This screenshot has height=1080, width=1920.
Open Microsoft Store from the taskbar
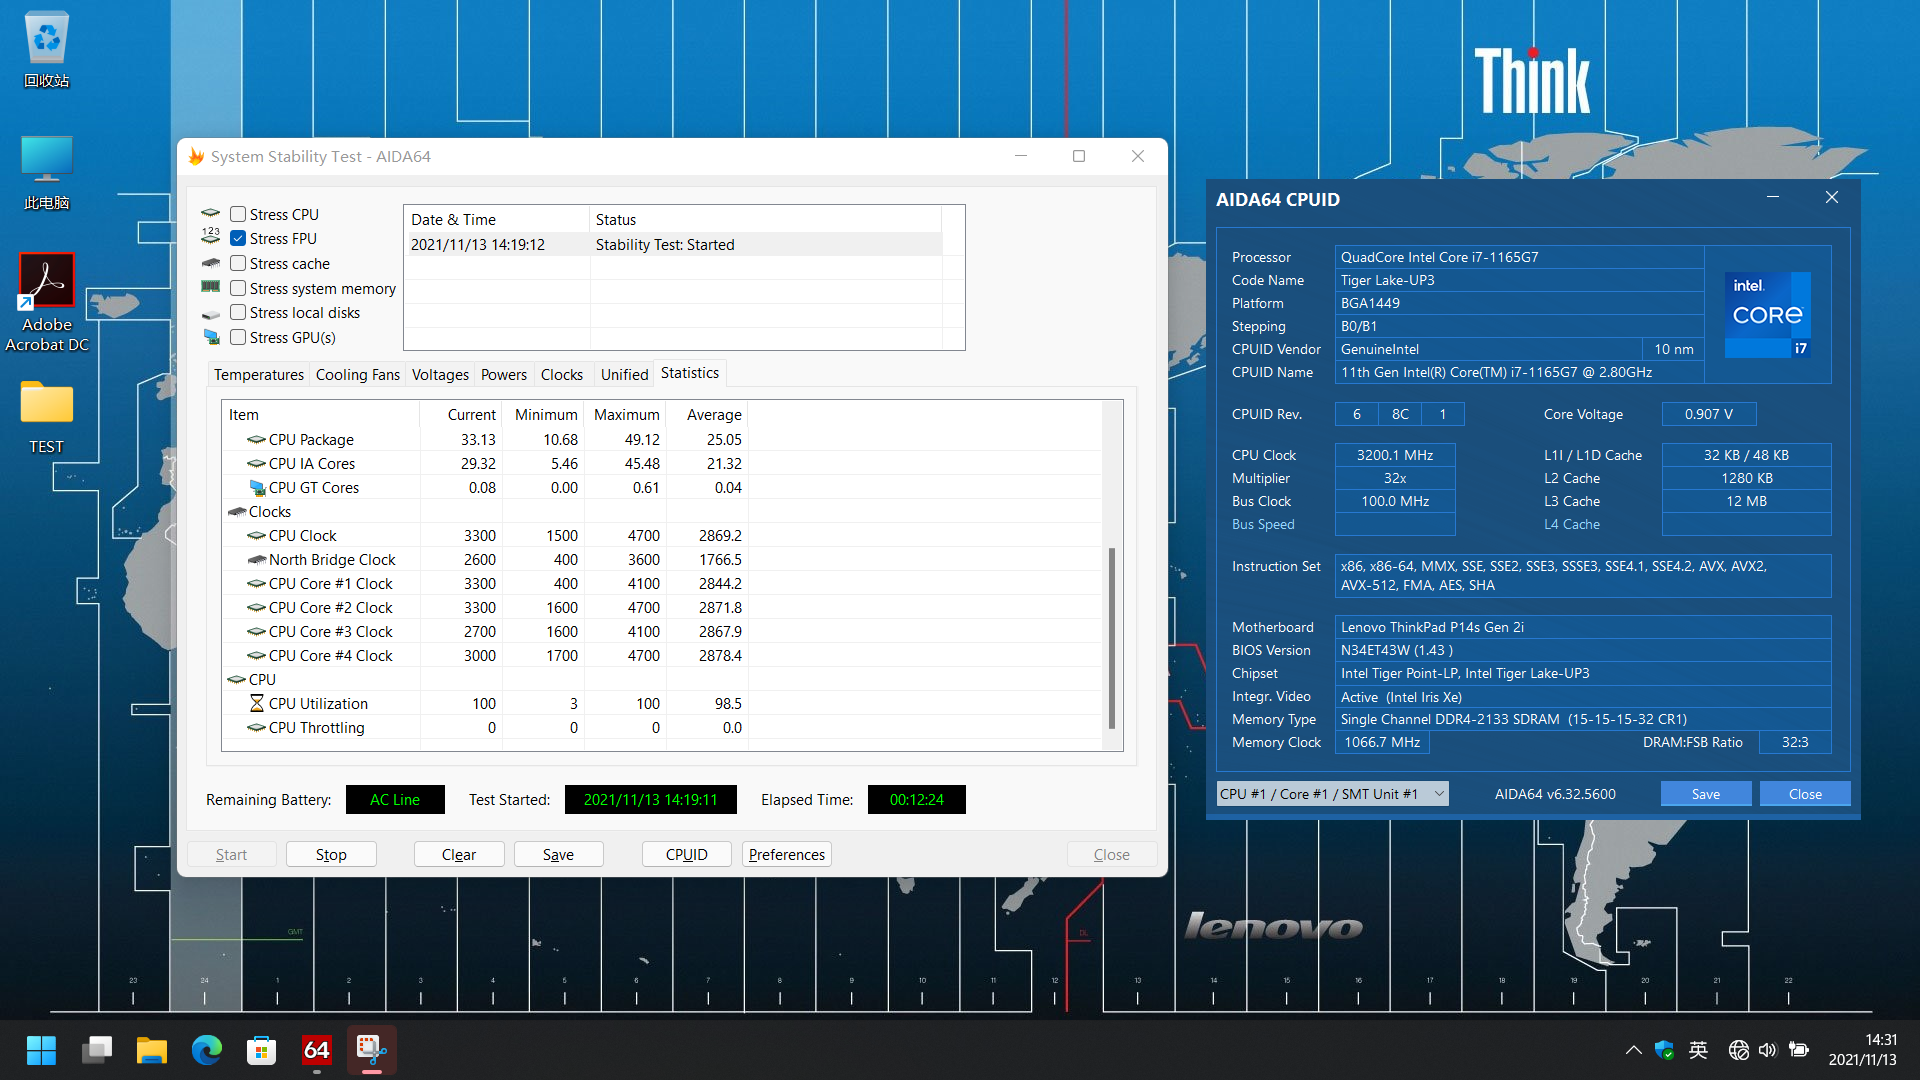tap(261, 1050)
